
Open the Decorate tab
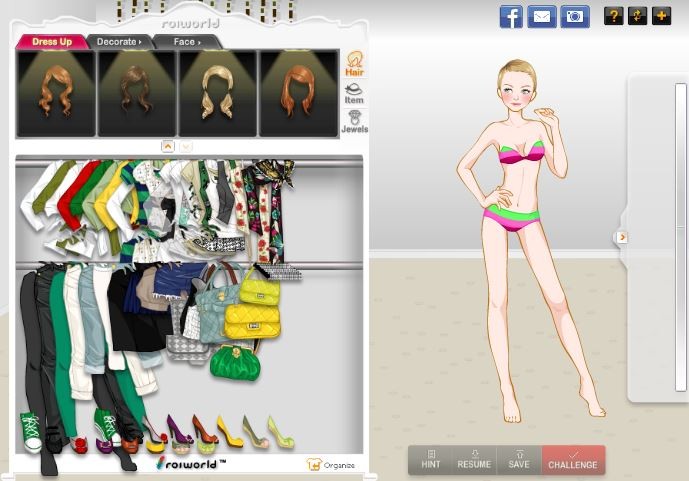tap(118, 42)
